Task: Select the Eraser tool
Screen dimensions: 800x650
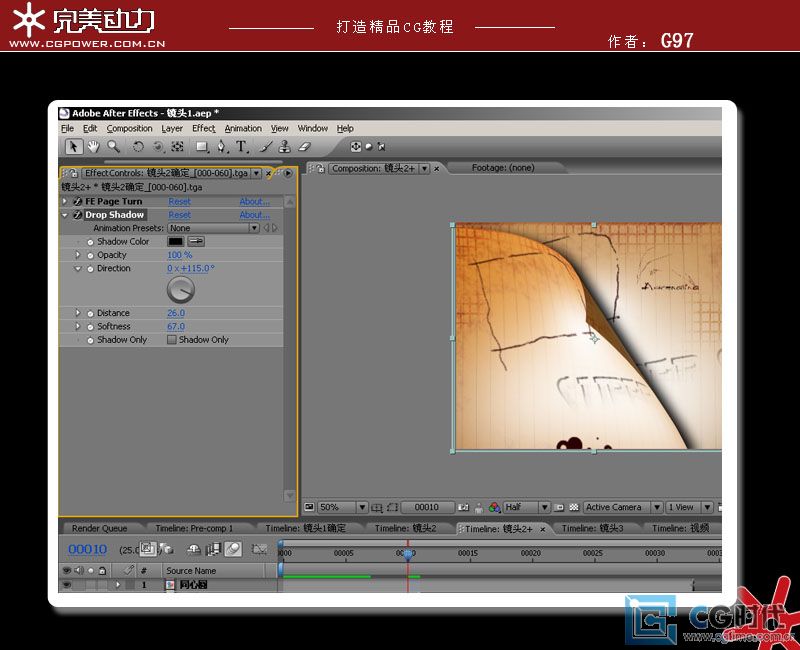Action: 304,147
